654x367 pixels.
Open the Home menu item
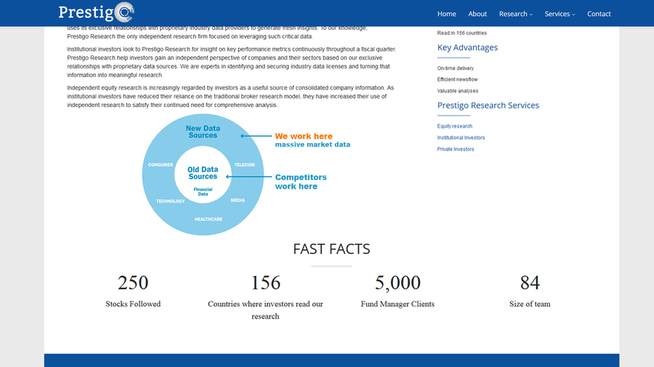[x=446, y=14]
